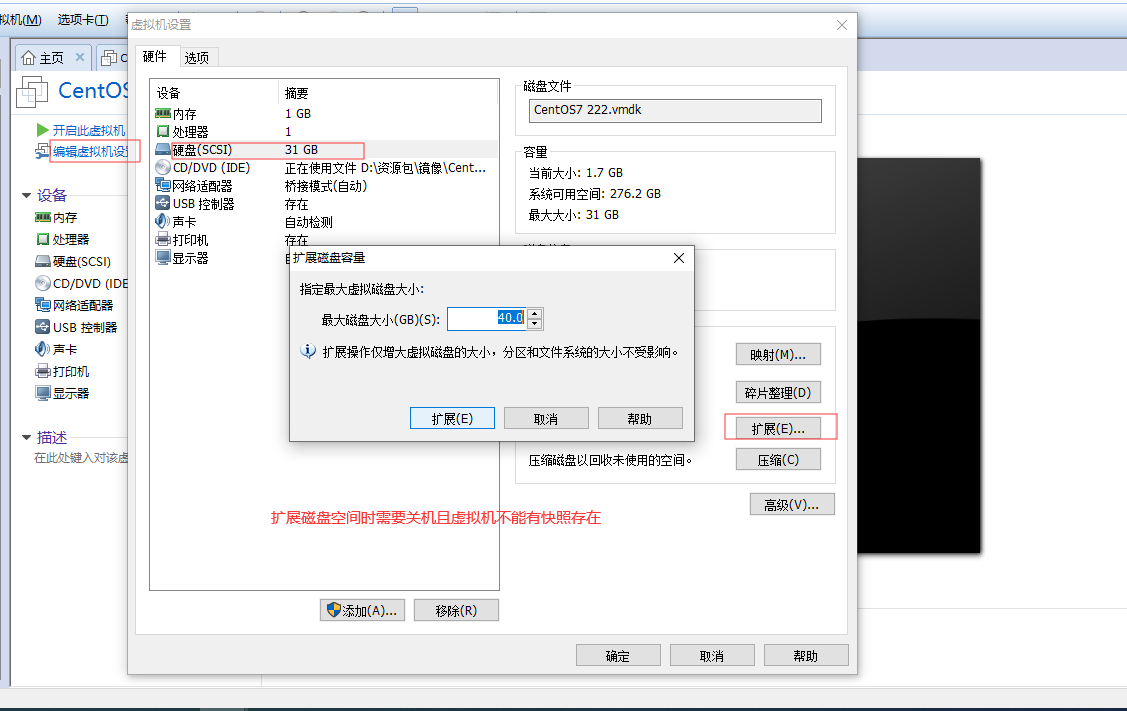This screenshot has width=1127, height=711.
Task: Open the 虚拟机(M) menu
Action: [20, 18]
